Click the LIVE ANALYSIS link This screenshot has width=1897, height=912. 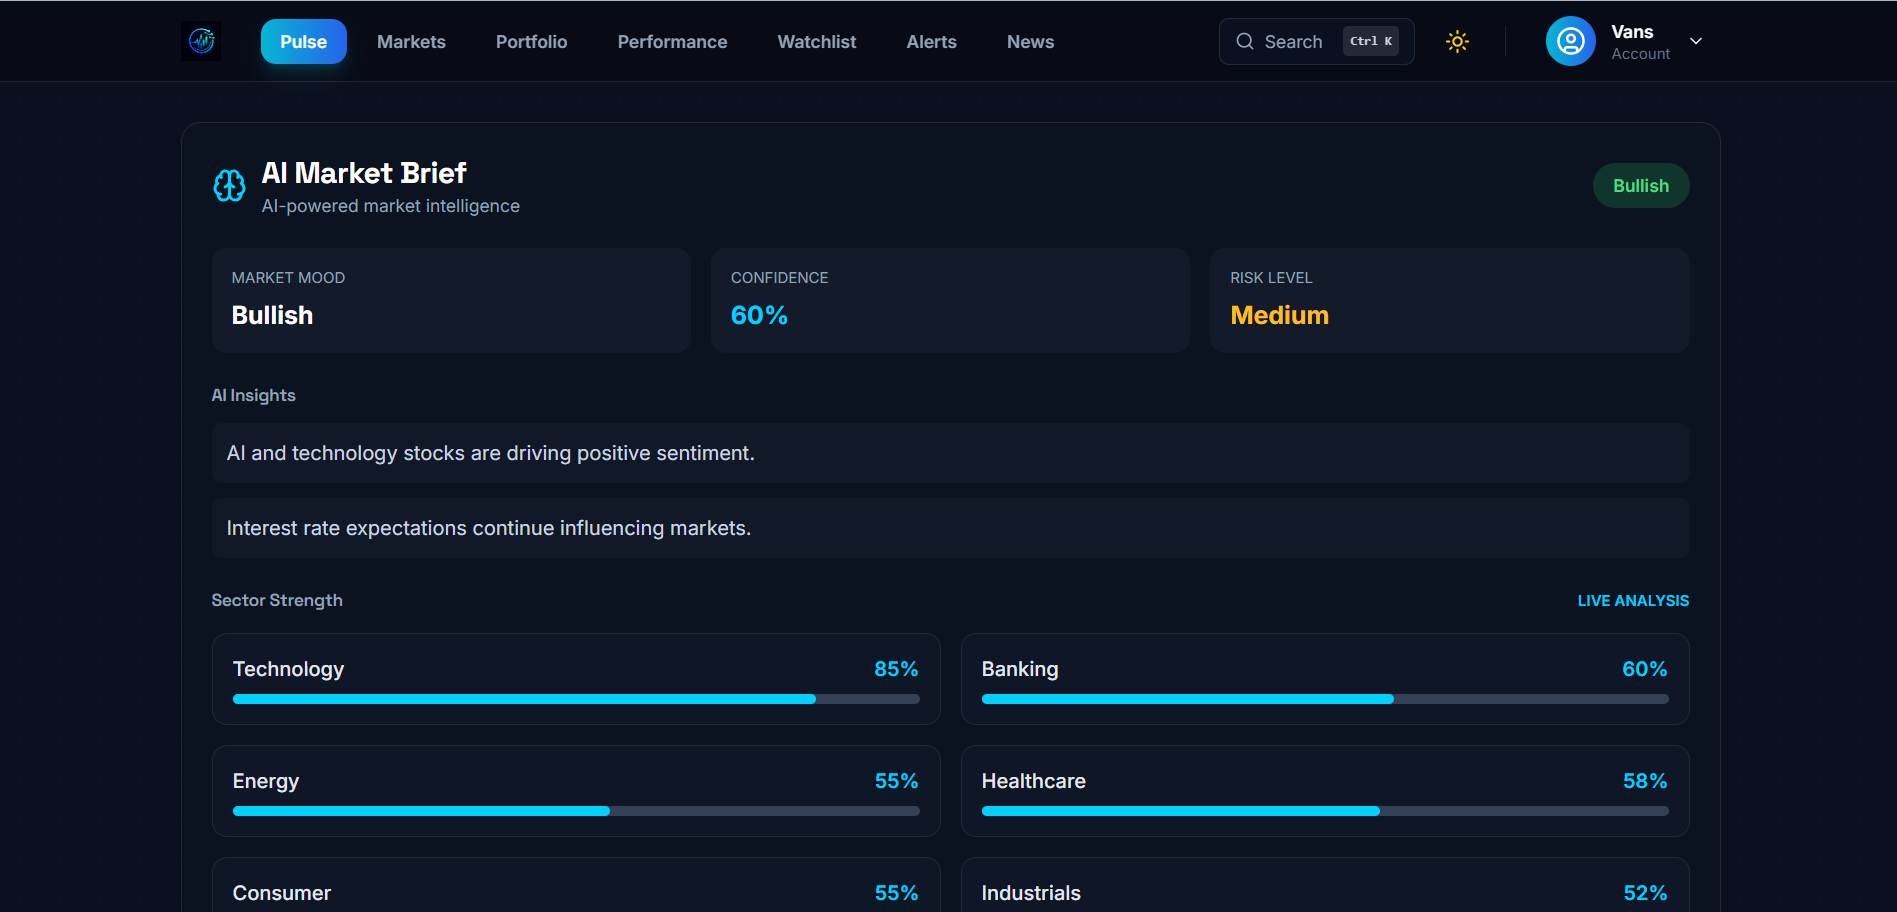(x=1633, y=600)
